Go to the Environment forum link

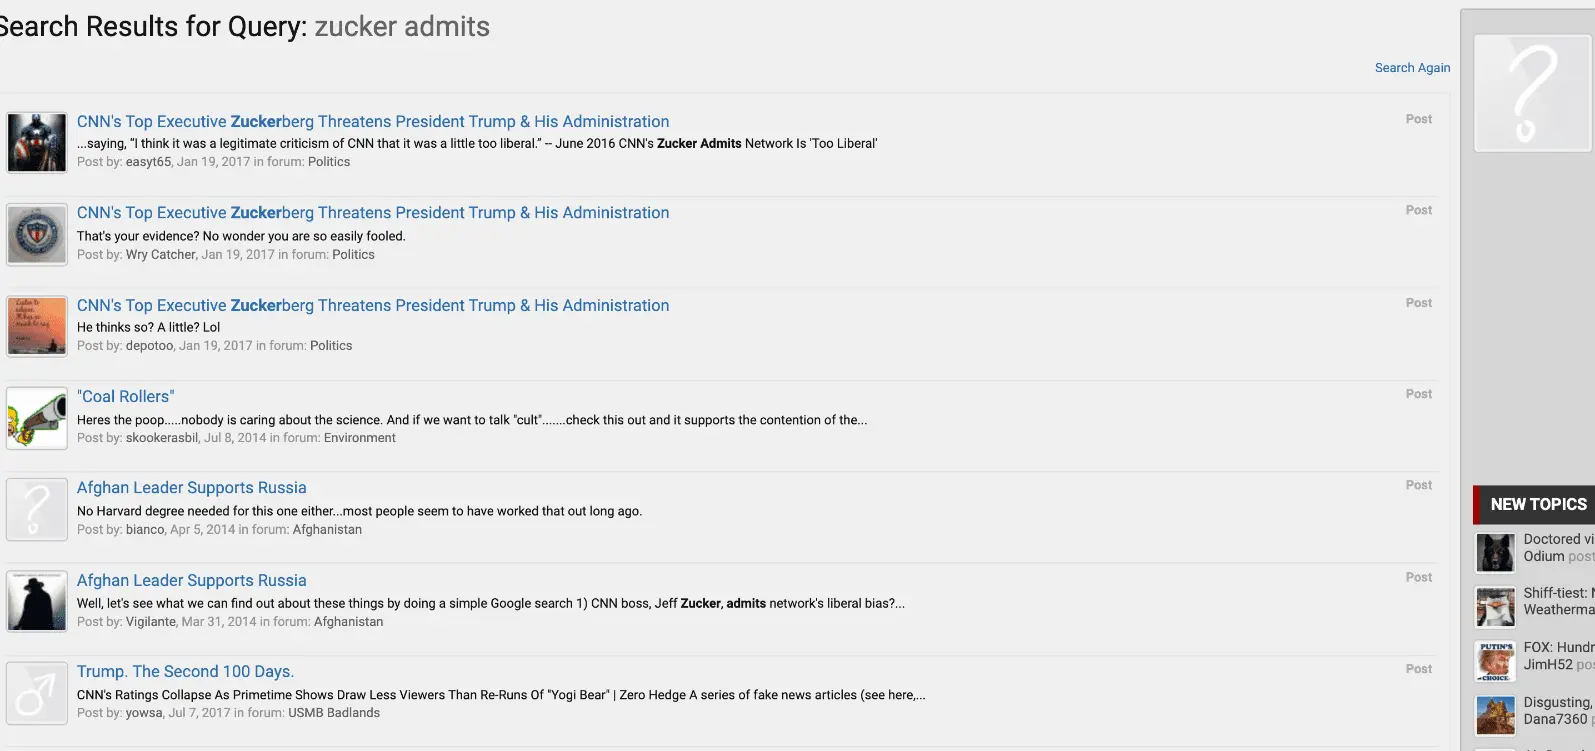(x=359, y=438)
